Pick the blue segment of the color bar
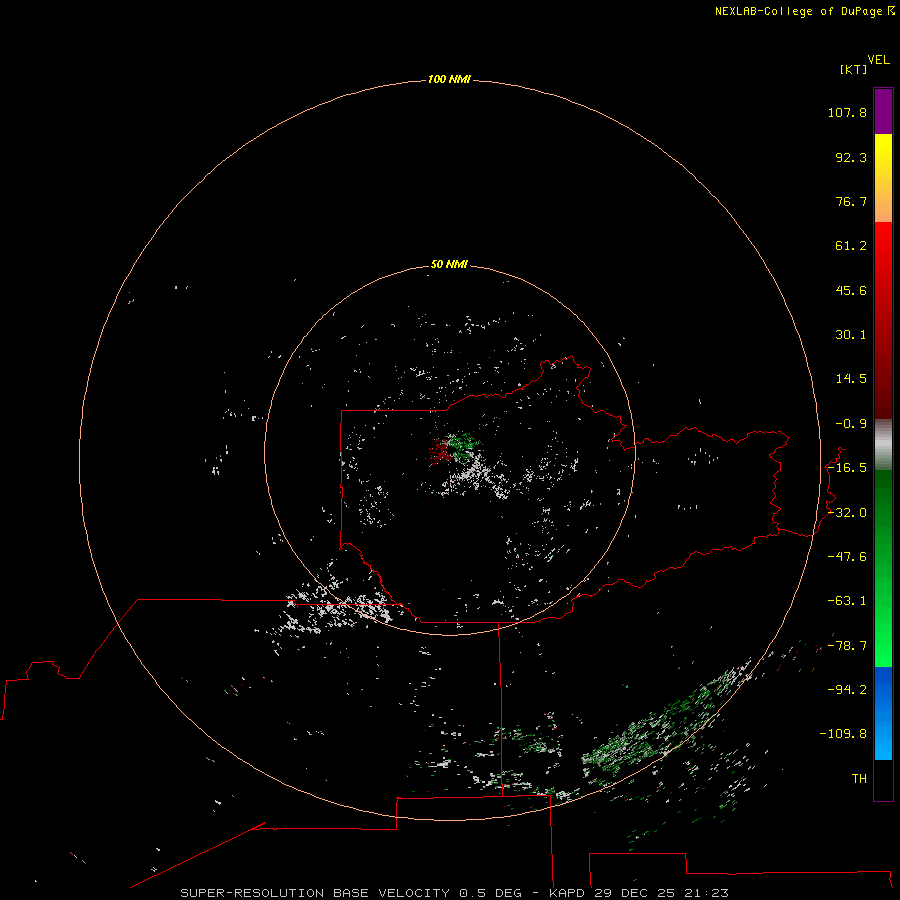Viewport: 900px width, 900px height. click(x=883, y=713)
